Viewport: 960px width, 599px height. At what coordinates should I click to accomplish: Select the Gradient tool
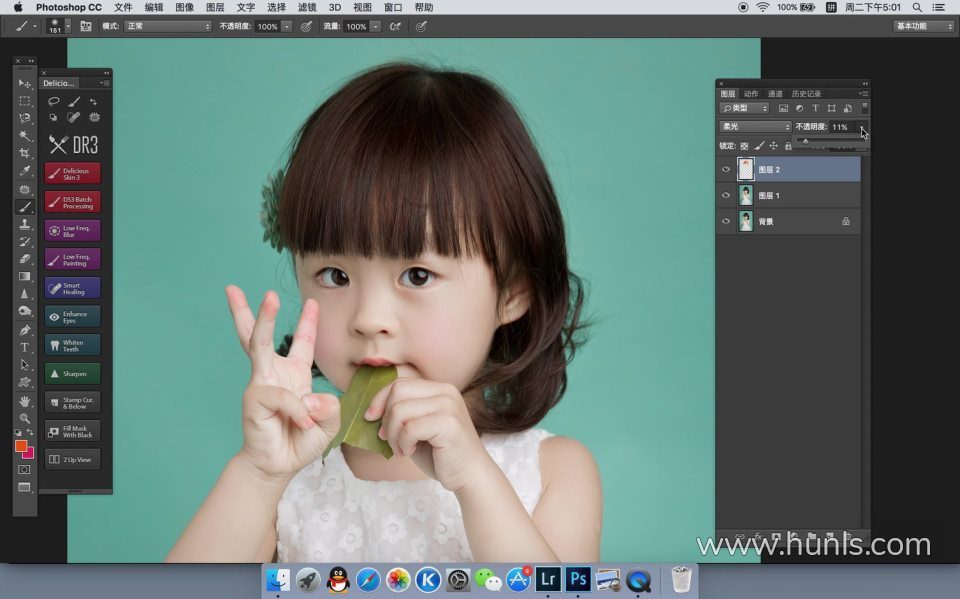(x=24, y=276)
